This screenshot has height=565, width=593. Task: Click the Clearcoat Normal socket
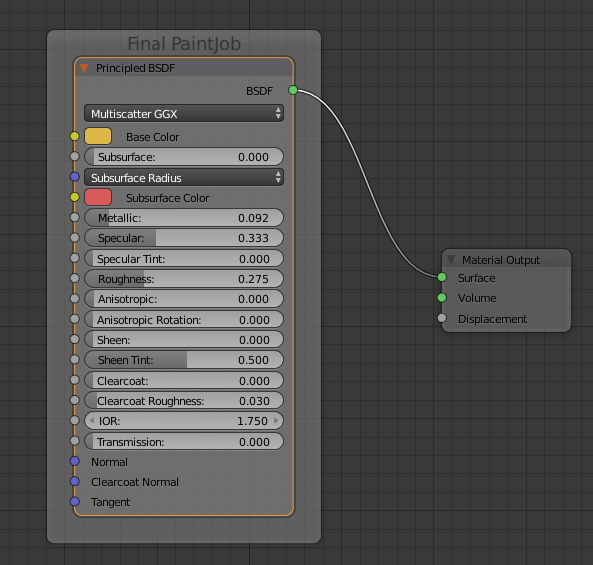75,481
